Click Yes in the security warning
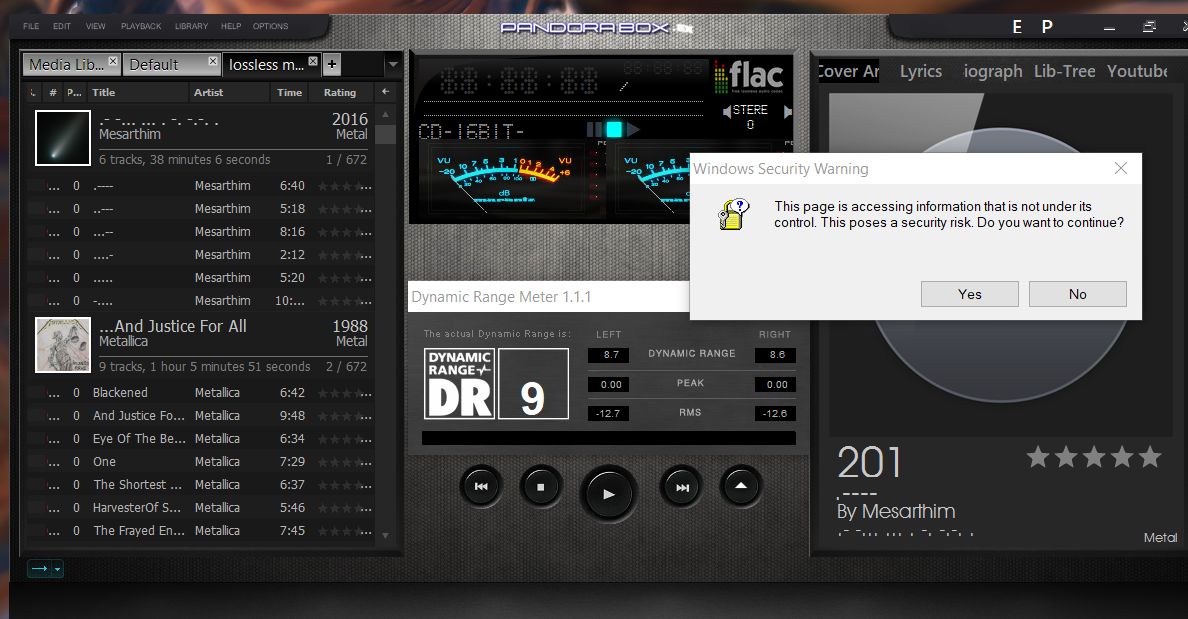 (x=970, y=294)
